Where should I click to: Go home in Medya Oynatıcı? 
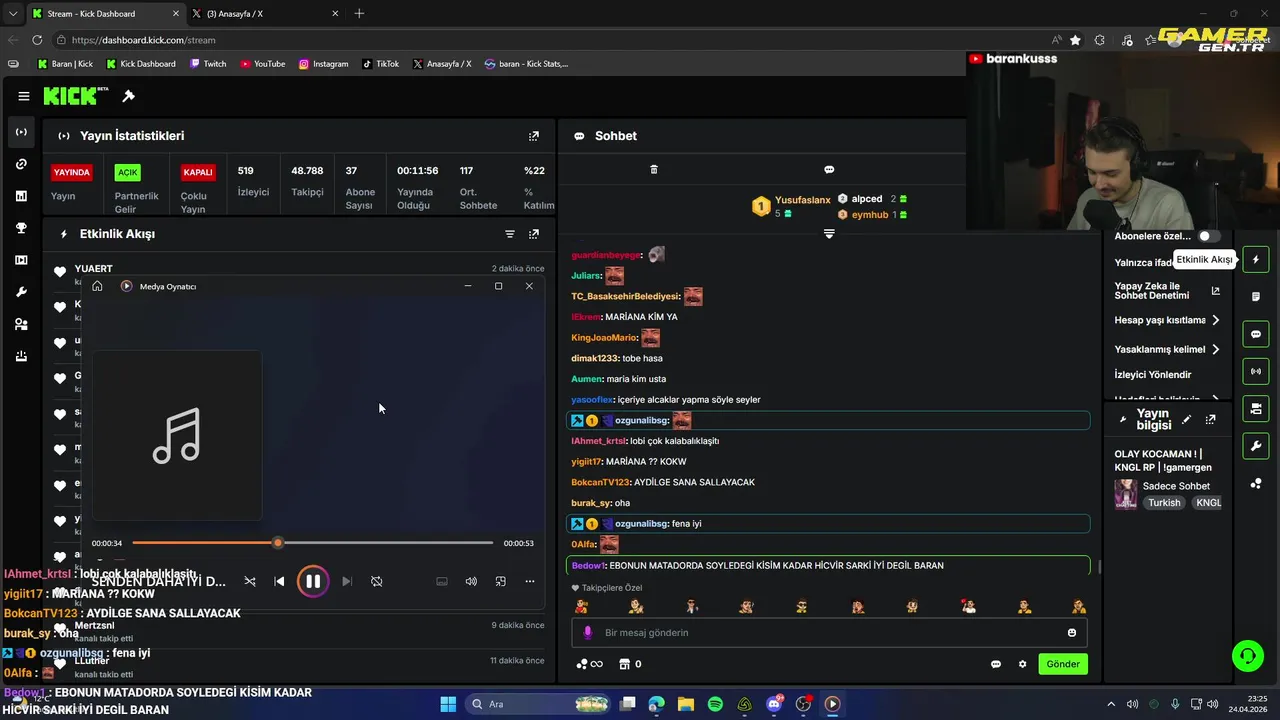[97, 286]
